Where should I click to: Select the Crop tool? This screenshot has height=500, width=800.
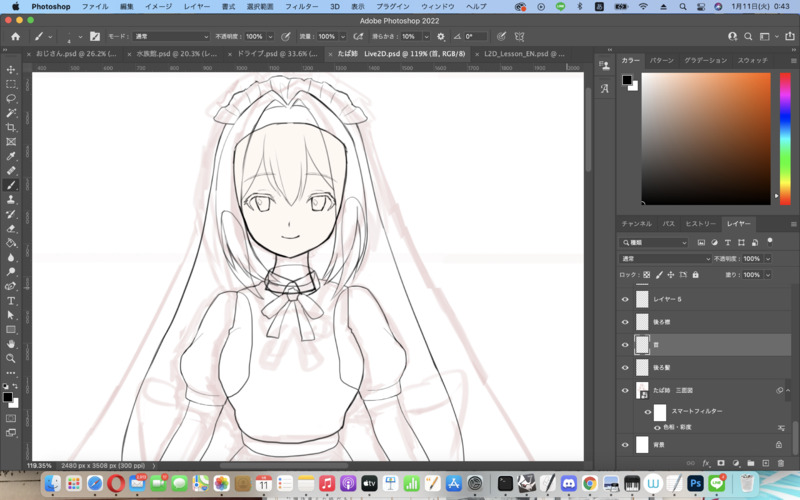[12, 128]
